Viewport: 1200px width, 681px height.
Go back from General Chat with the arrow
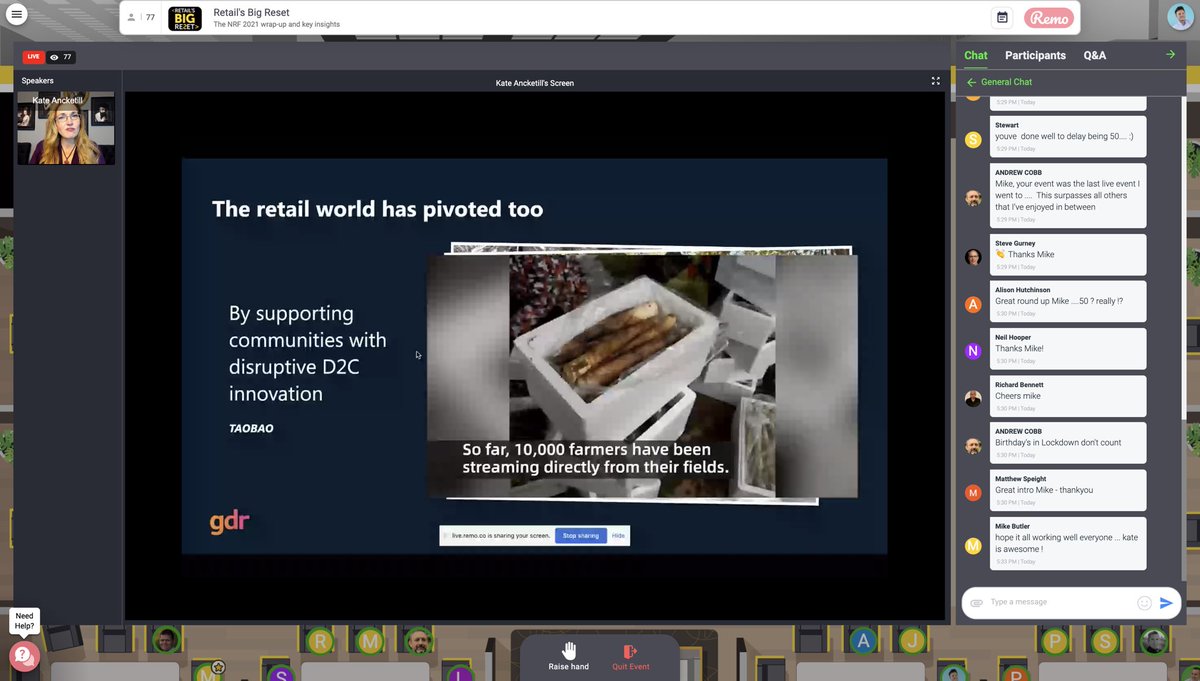pyautogui.click(x=971, y=82)
